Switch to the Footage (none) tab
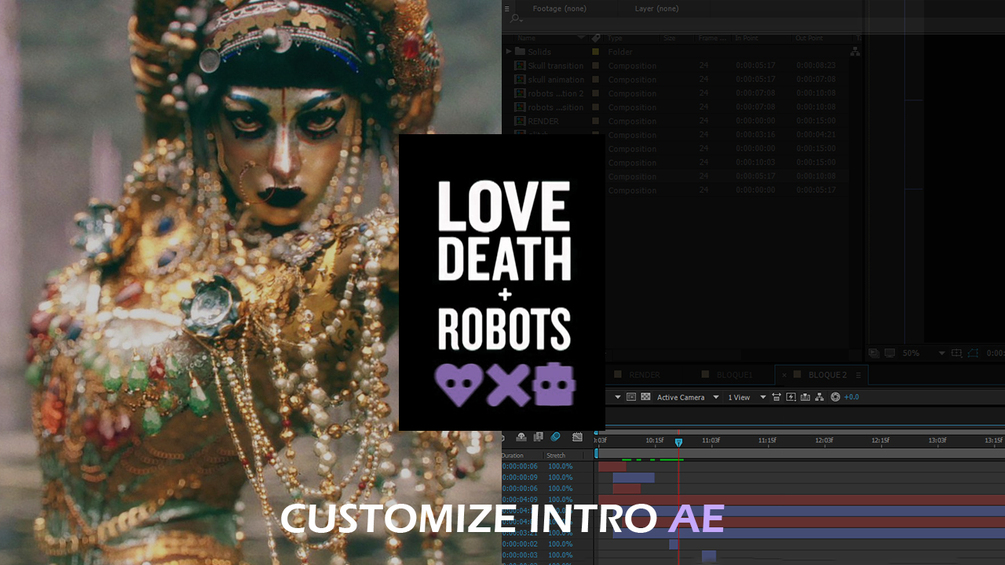The height and width of the screenshot is (565, 1005). [559, 9]
